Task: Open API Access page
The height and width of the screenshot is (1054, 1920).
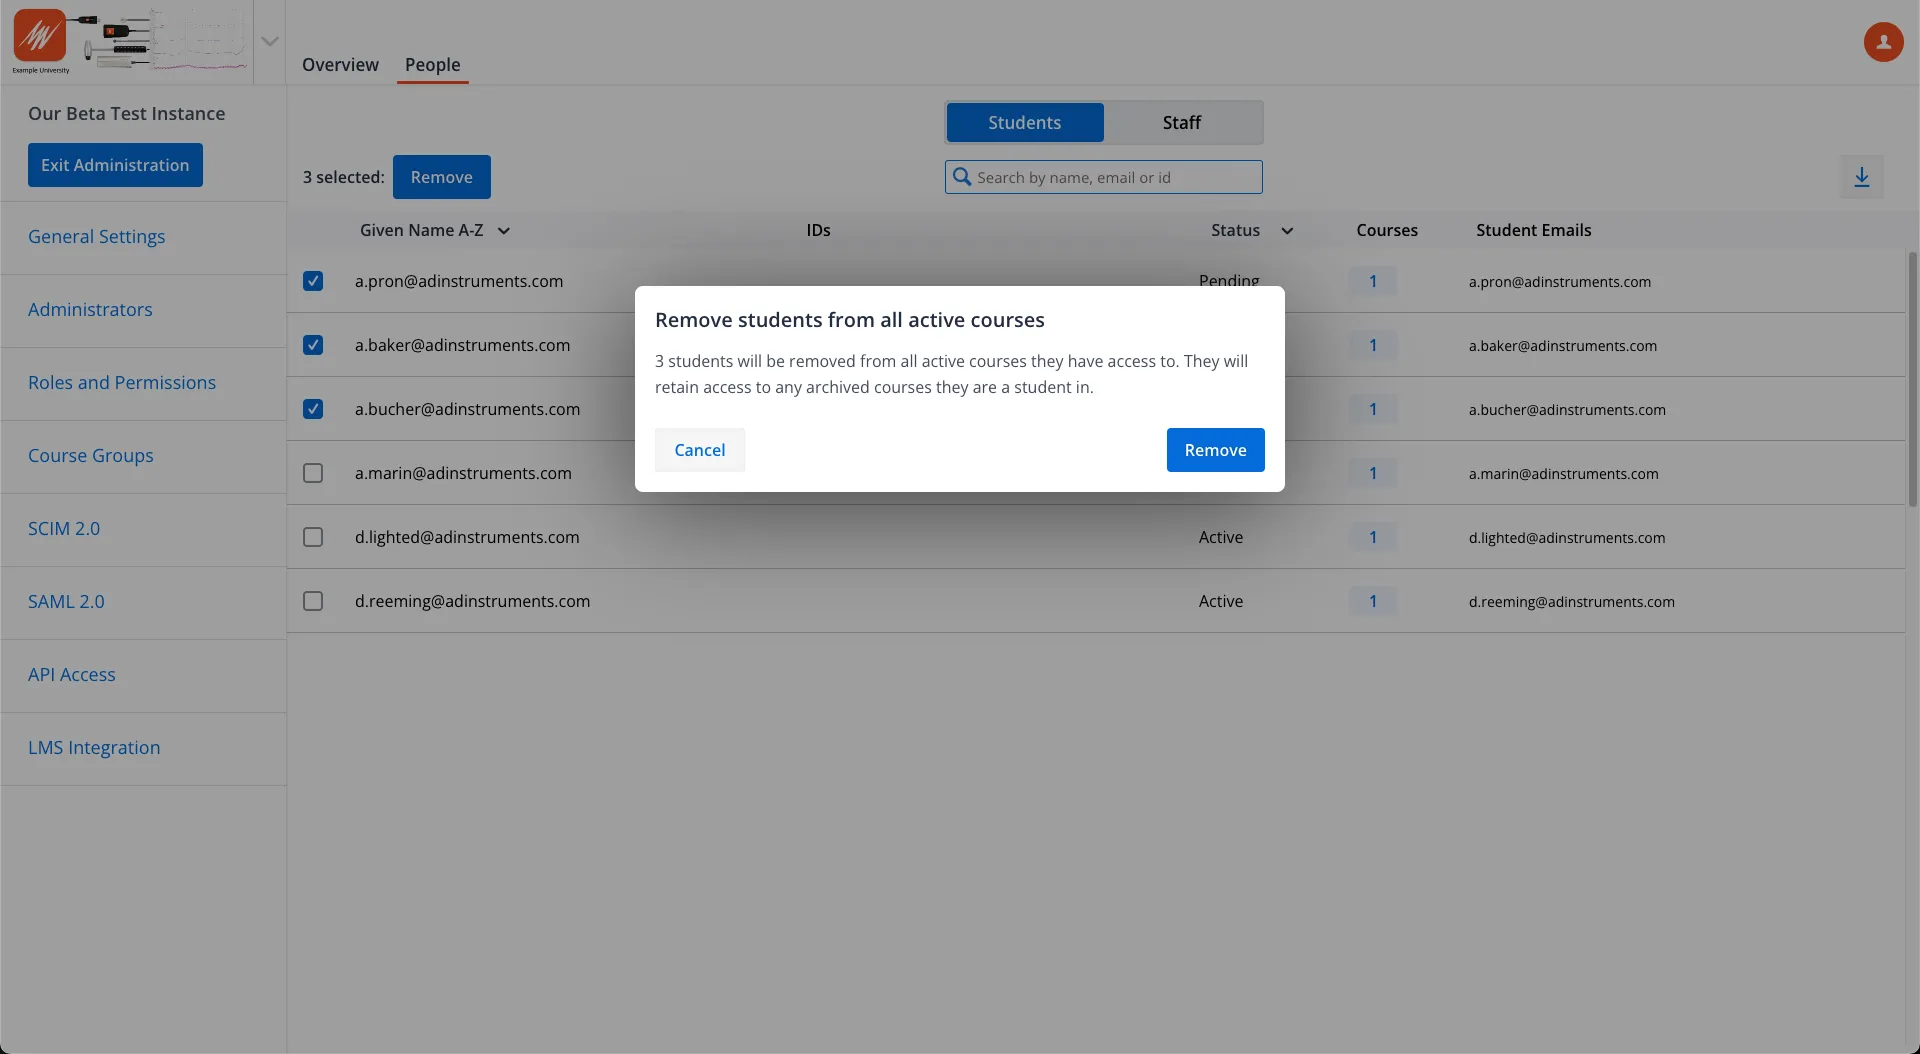Action: (x=72, y=675)
